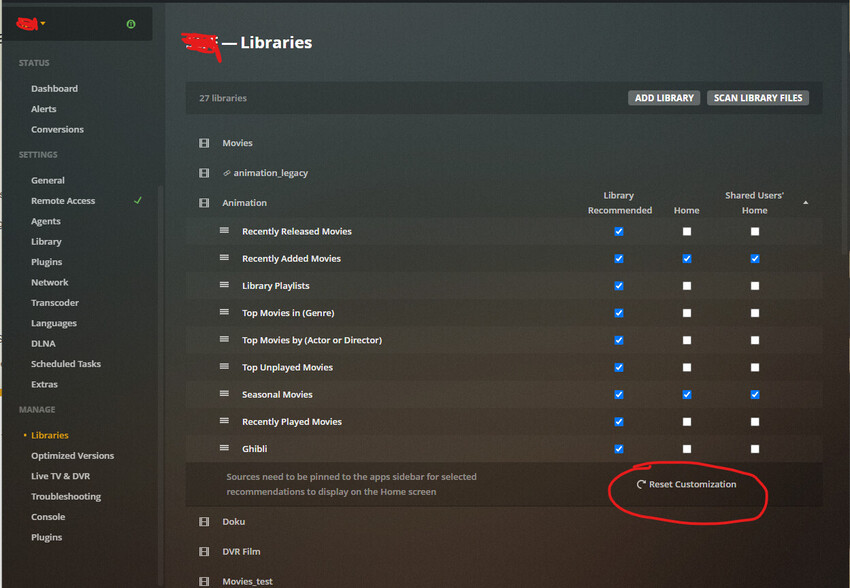Open Scheduled Tasks settings
This screenshot has height=588, width=850.
tap(66, 364)
